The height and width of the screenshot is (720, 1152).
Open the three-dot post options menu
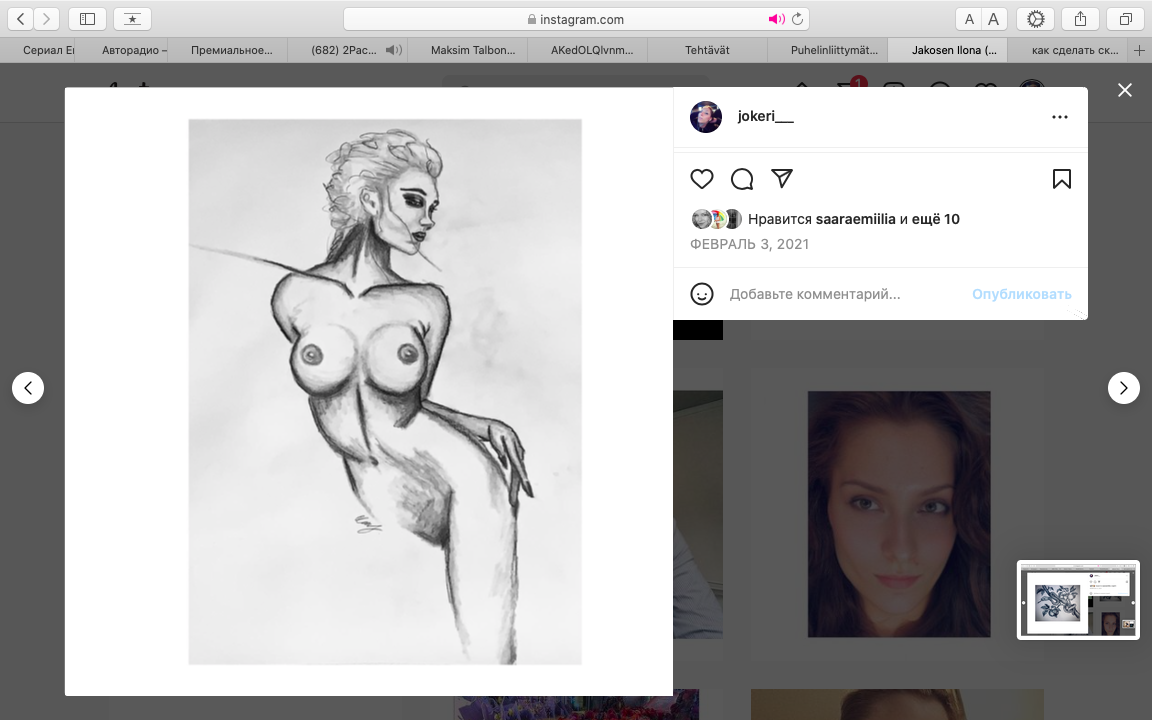1060,117
